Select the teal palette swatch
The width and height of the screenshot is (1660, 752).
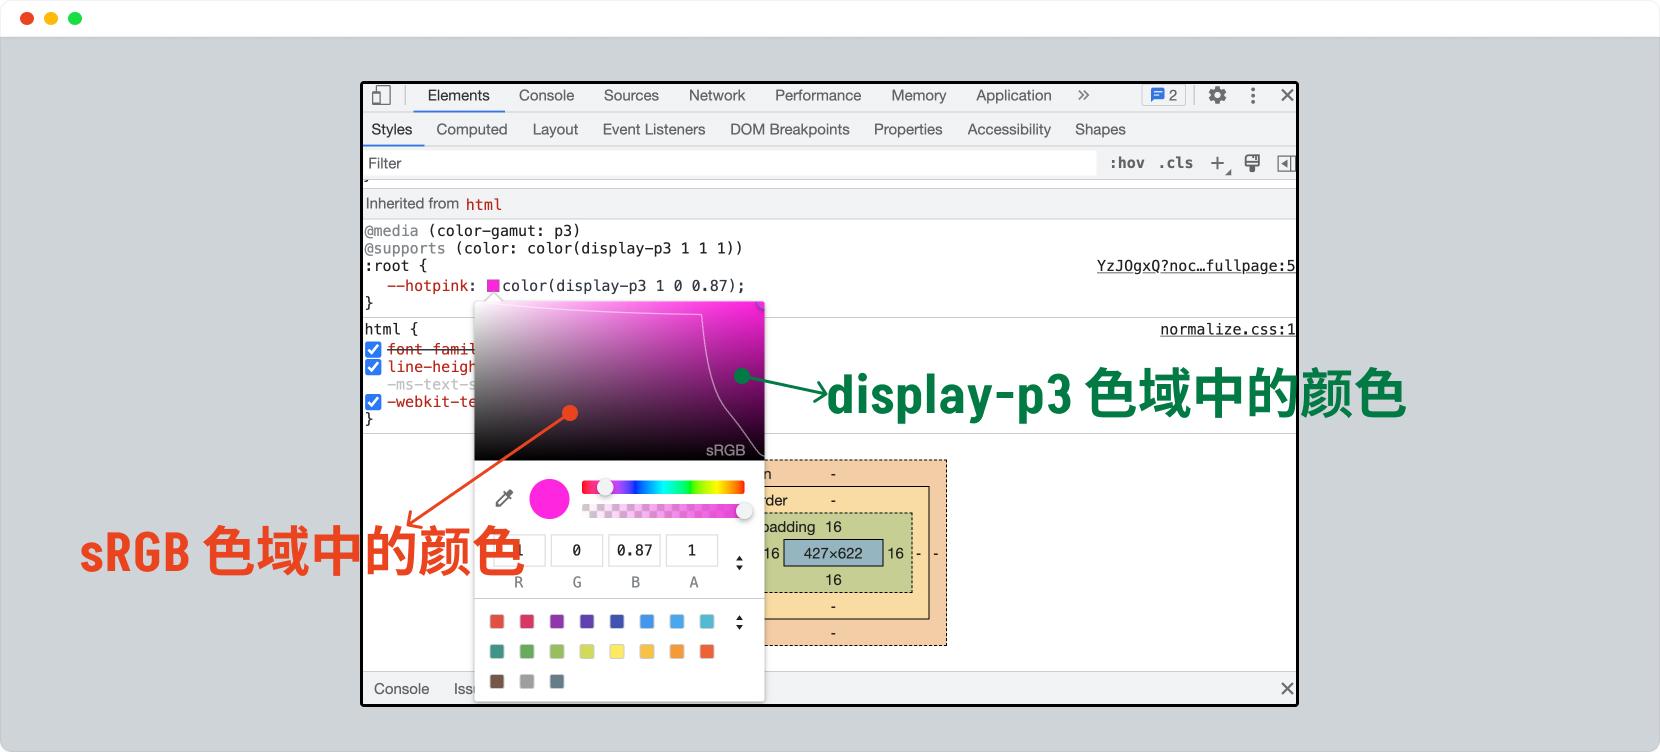point(497,652)
